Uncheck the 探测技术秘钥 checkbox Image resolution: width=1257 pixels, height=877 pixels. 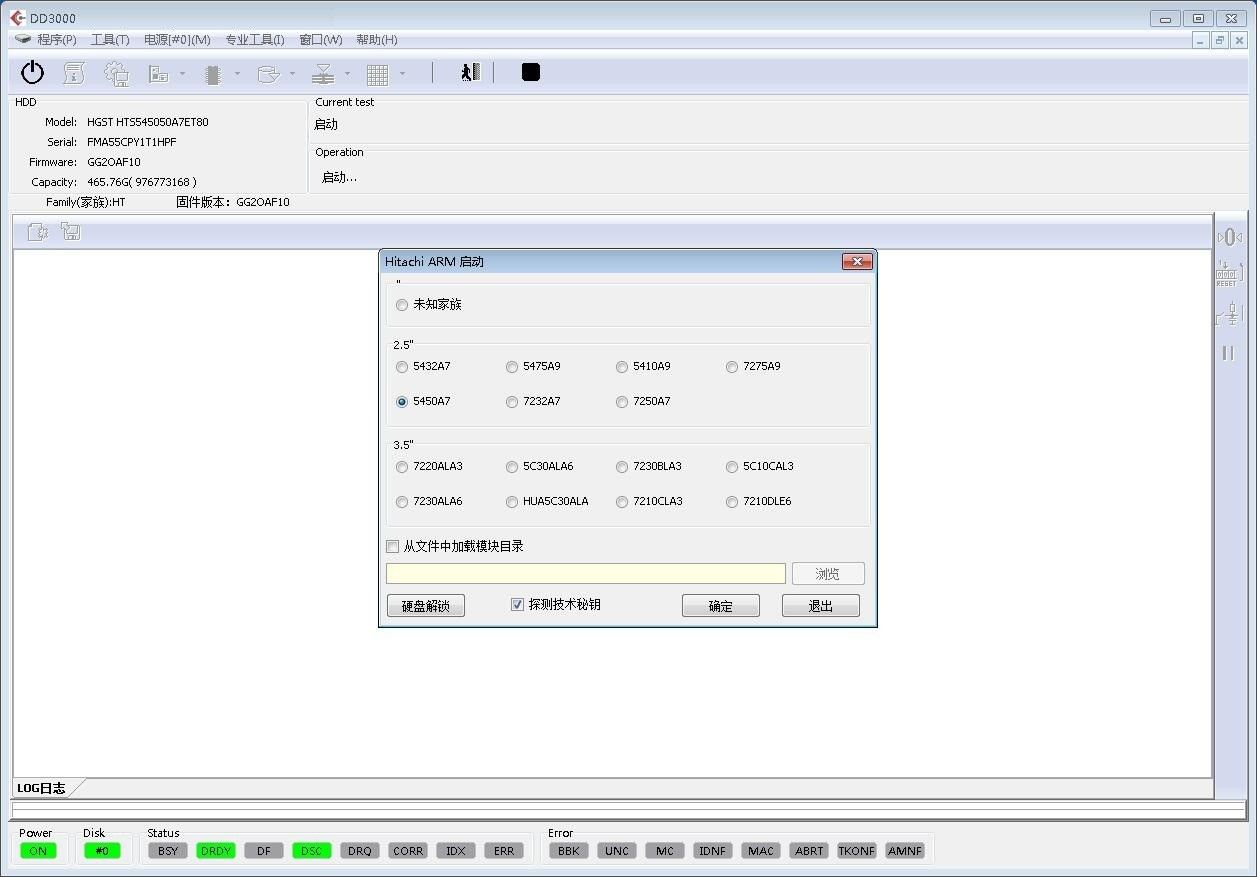517,605
